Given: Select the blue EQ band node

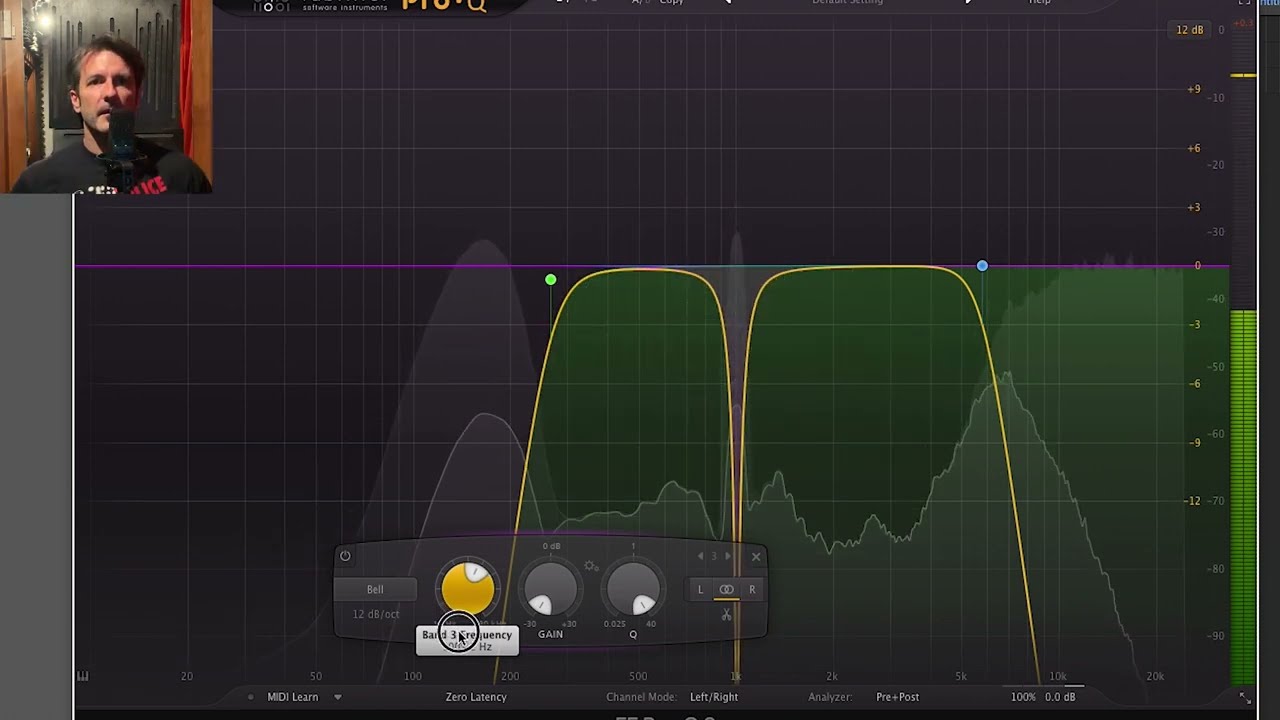Looking at the screenshot, I should [982, 266].
